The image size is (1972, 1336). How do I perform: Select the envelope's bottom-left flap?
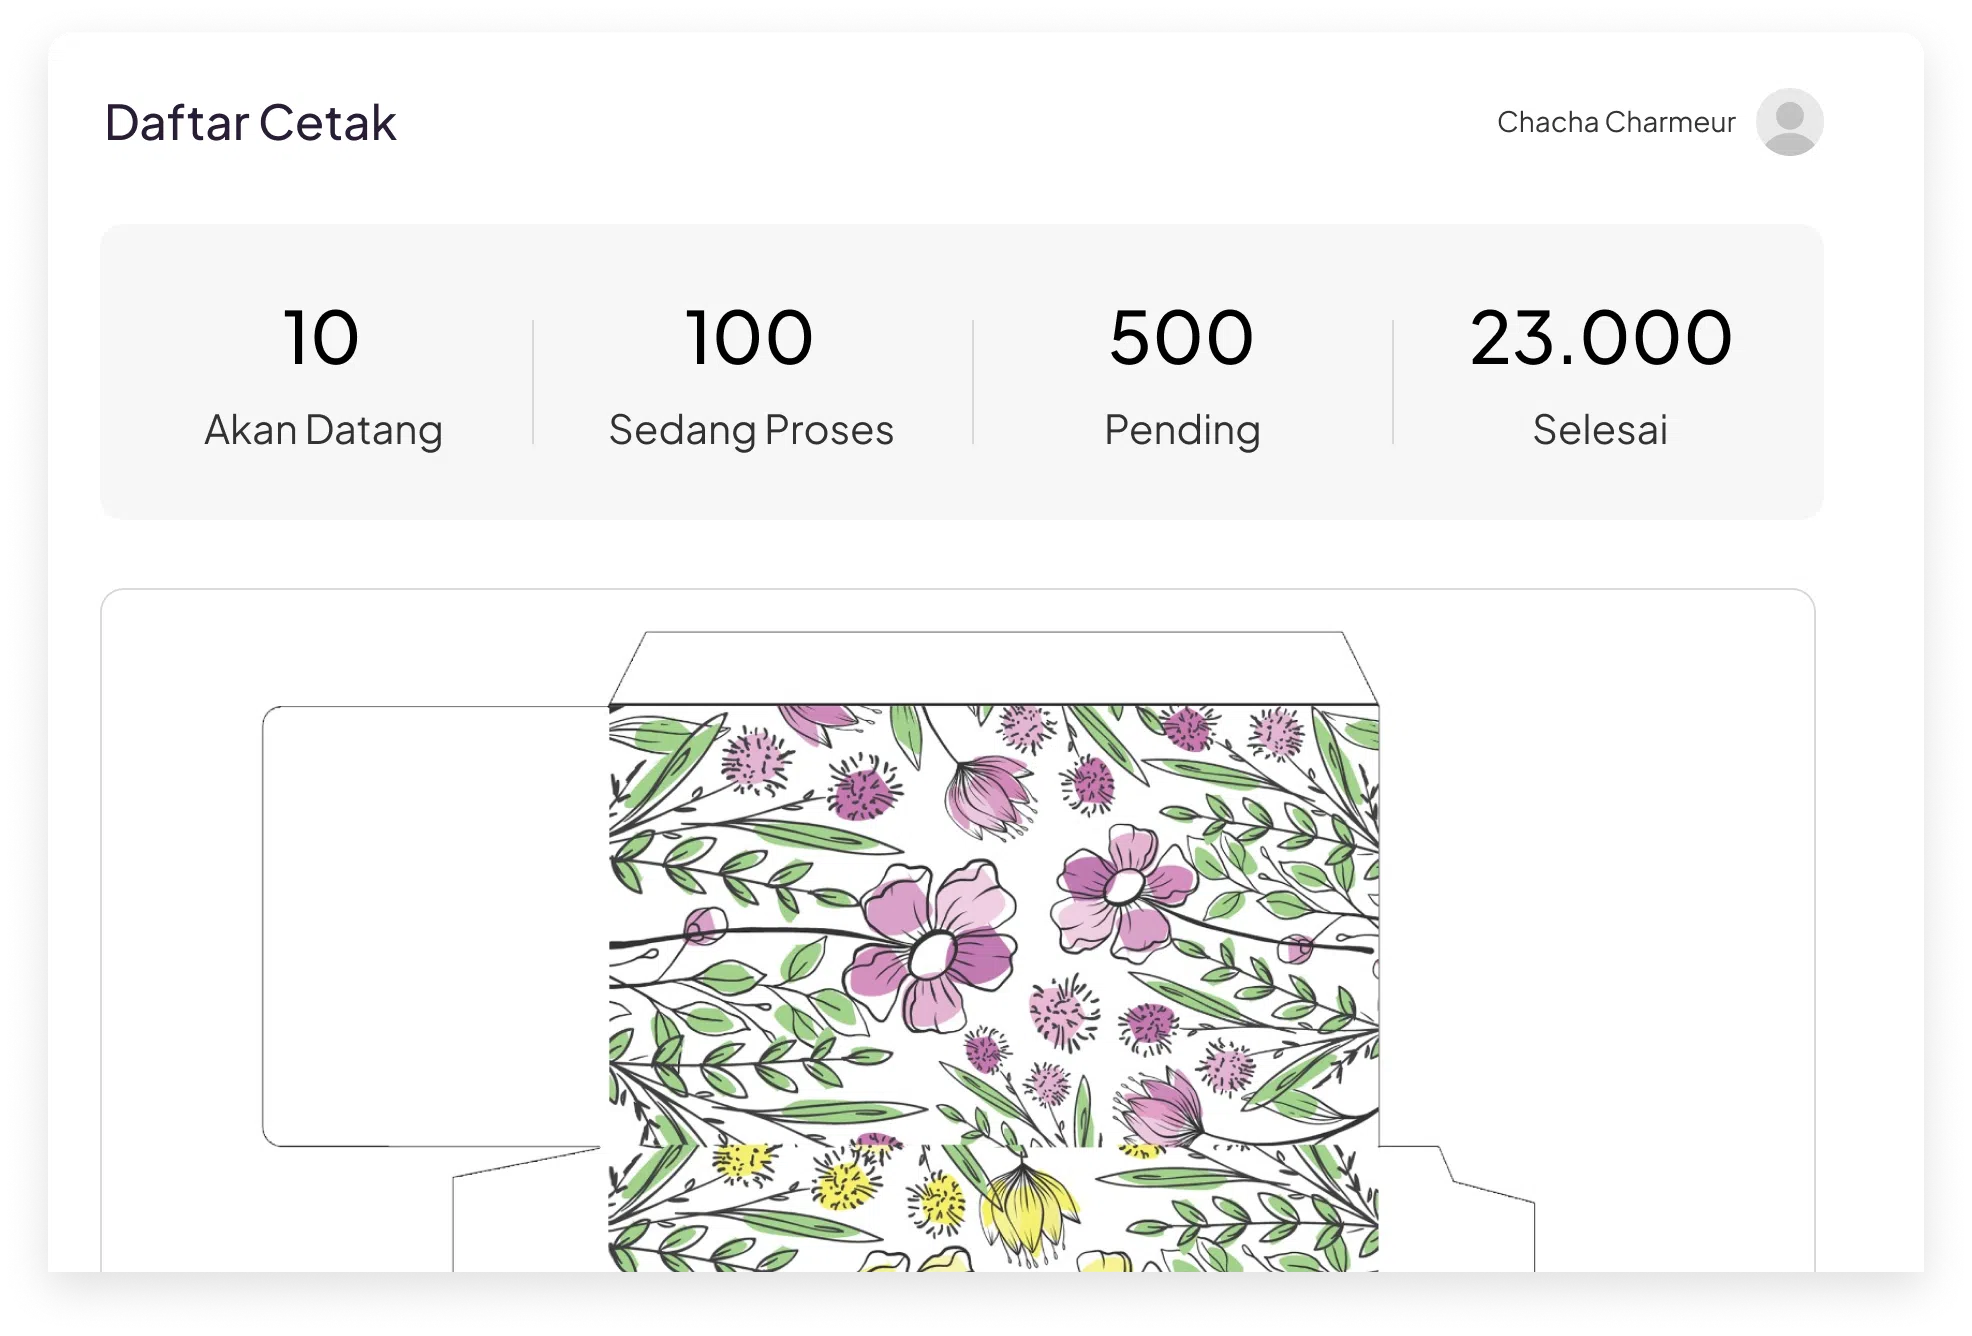[x=530, y=1215]
